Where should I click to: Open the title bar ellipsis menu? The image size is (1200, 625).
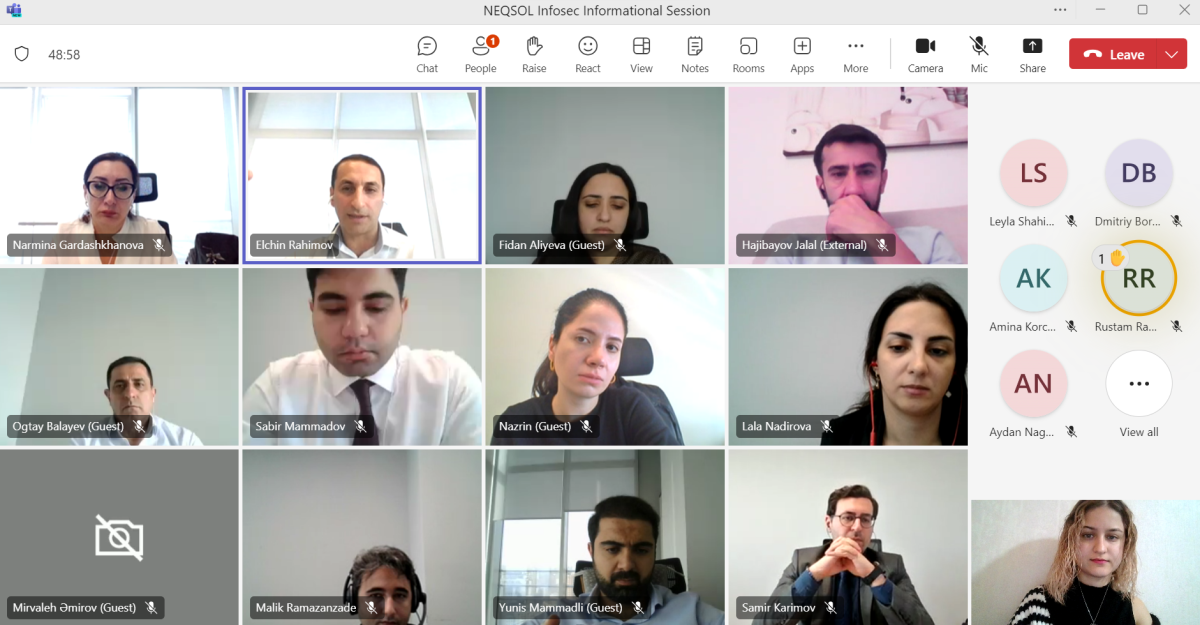[x=1060, y=10]
